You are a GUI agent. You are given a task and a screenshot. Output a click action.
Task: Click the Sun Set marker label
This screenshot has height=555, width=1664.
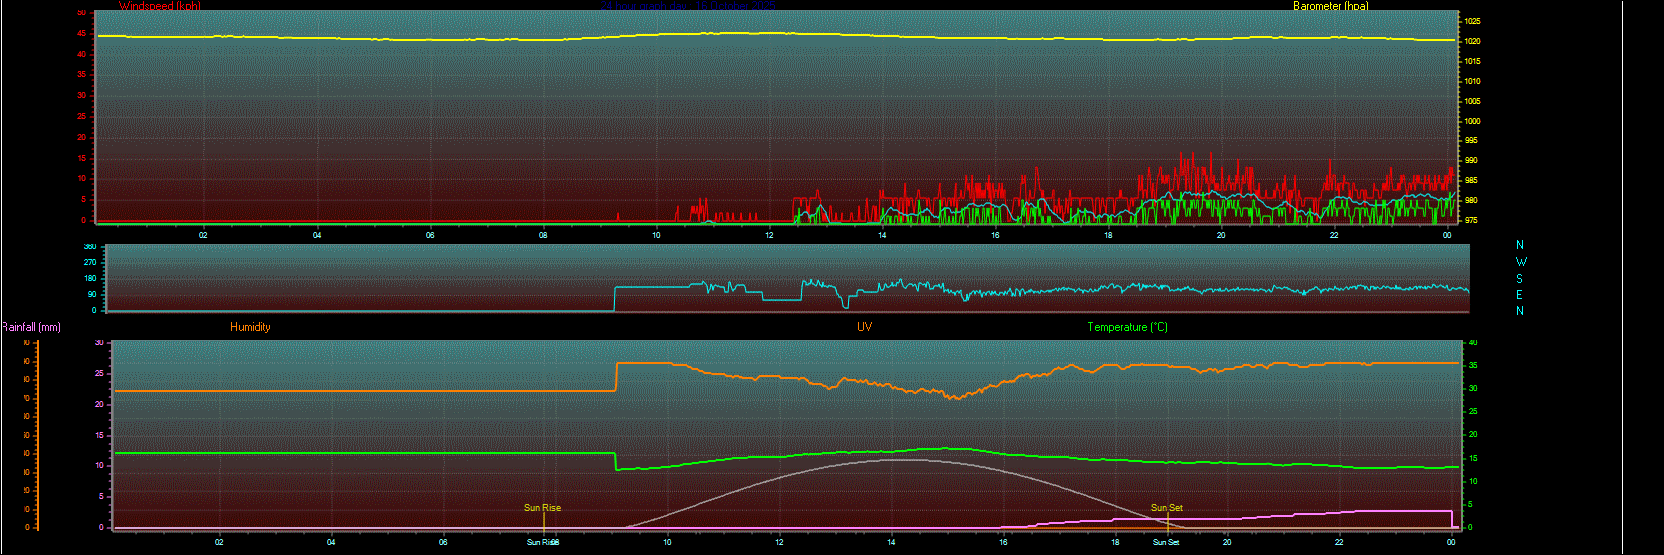click(x=1166, y=508)
